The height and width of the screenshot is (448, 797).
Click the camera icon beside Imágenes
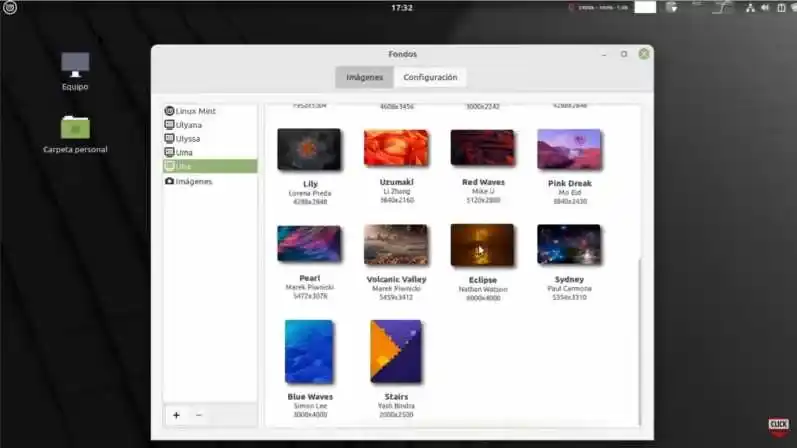click(x=169, y=181)
